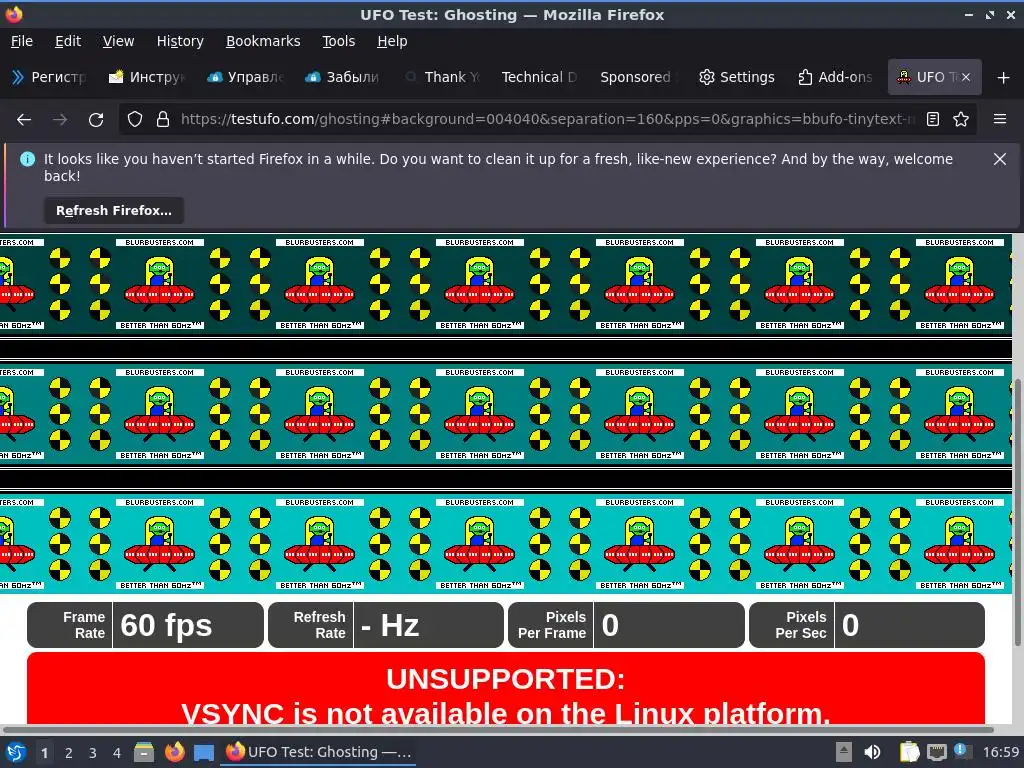Image resolution: width=1024 pixels, height=768 pixels.
Task: Toggle reader view icon
Action: point(933,120)
